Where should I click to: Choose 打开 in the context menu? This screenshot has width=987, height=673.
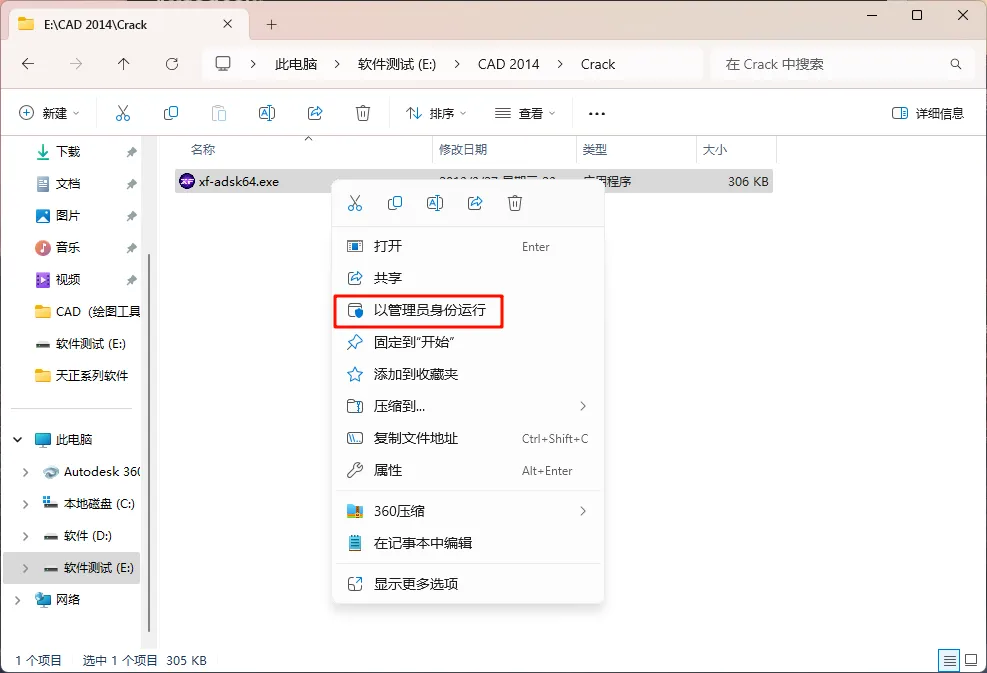pyautogui.click(x=468, y=246)
